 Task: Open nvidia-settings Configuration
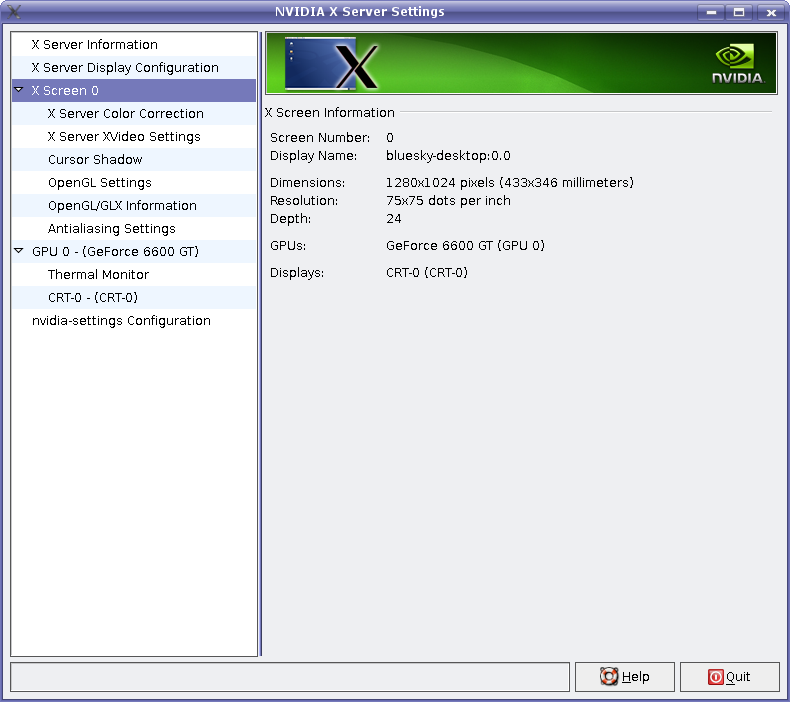[134, 321]
